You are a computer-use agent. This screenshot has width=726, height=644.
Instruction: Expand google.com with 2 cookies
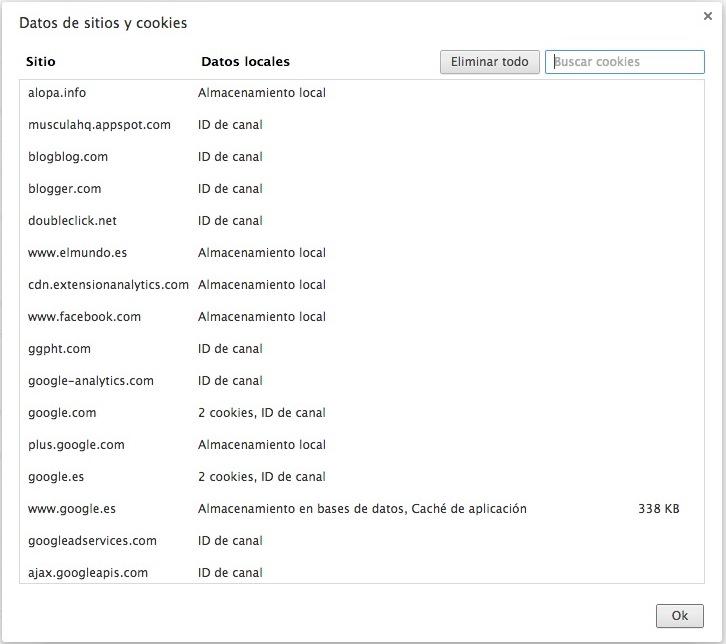62,413
